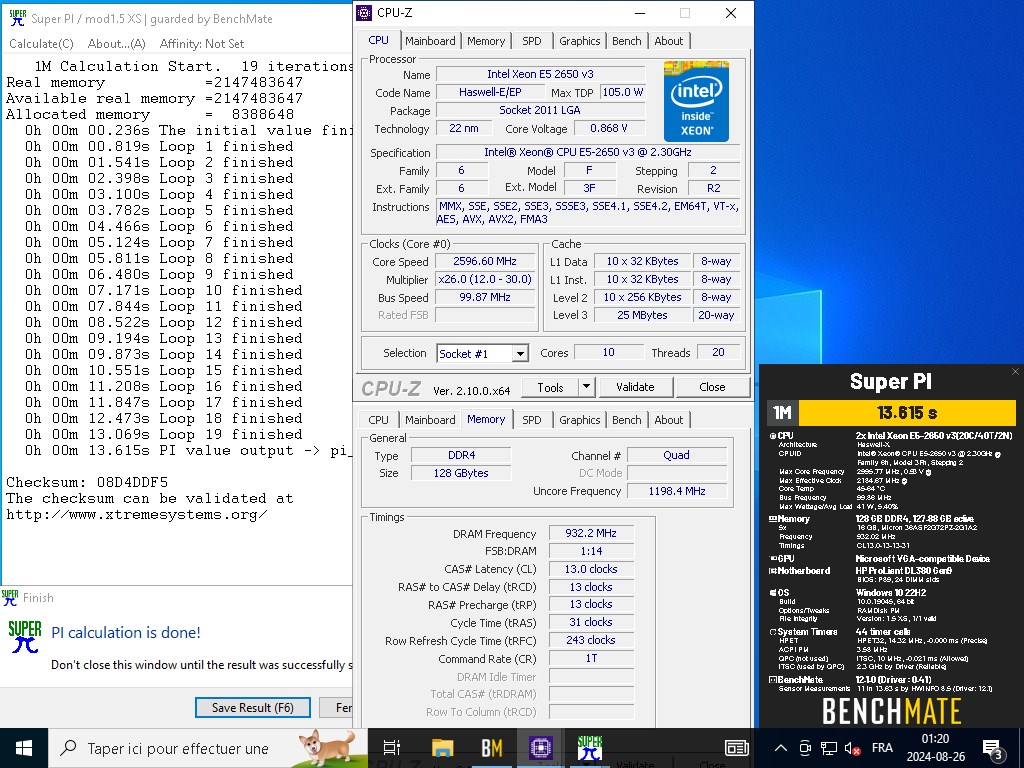Show hidden tray icons chevron
The image size is (1024, 768).
[781, 748]
